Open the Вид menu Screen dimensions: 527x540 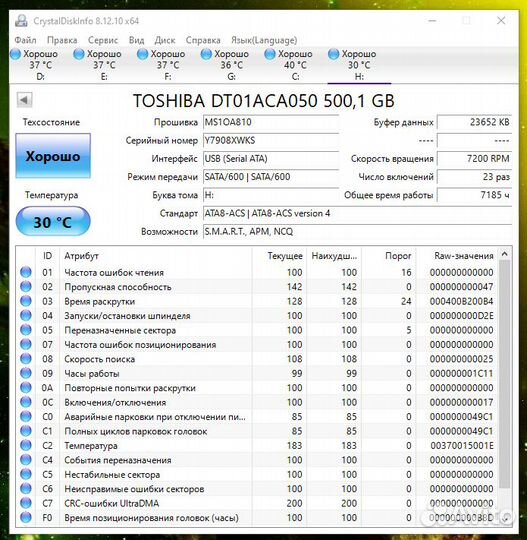pyautogui.click(x=136, y=40)
